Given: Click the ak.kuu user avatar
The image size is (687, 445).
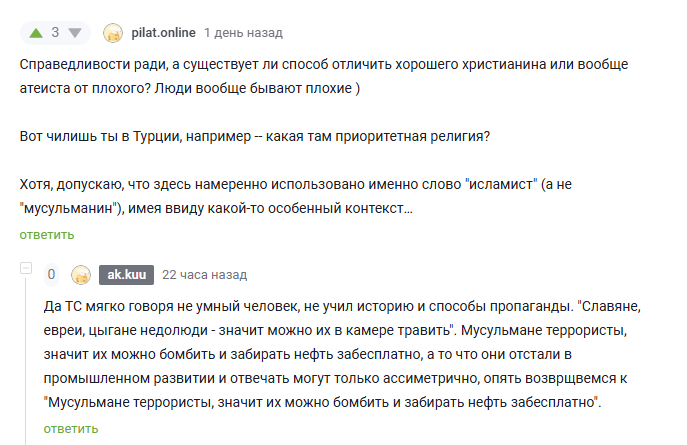Looking at the screenshot, I should pyautogui.click(x=81, y=275).
